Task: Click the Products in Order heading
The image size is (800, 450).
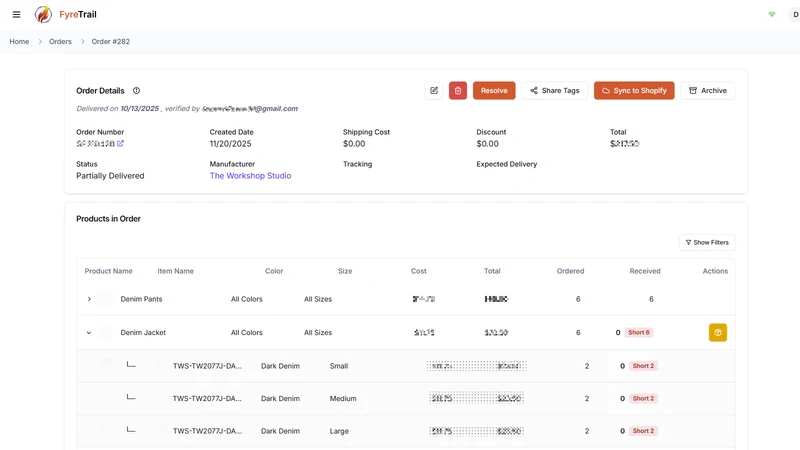Action: pos(108,218)
